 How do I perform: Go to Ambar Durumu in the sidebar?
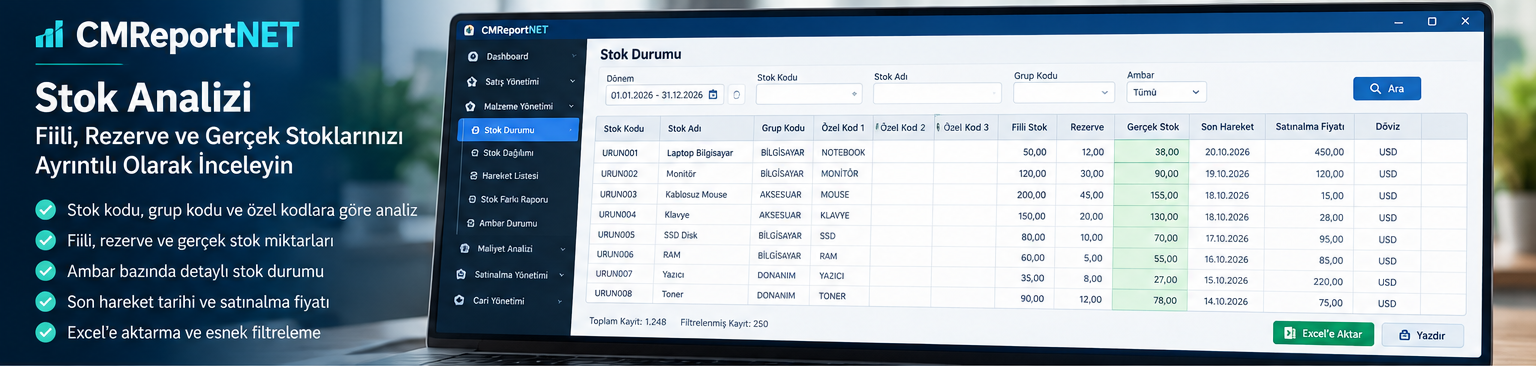pyautogui.click(x=501, y=223)
